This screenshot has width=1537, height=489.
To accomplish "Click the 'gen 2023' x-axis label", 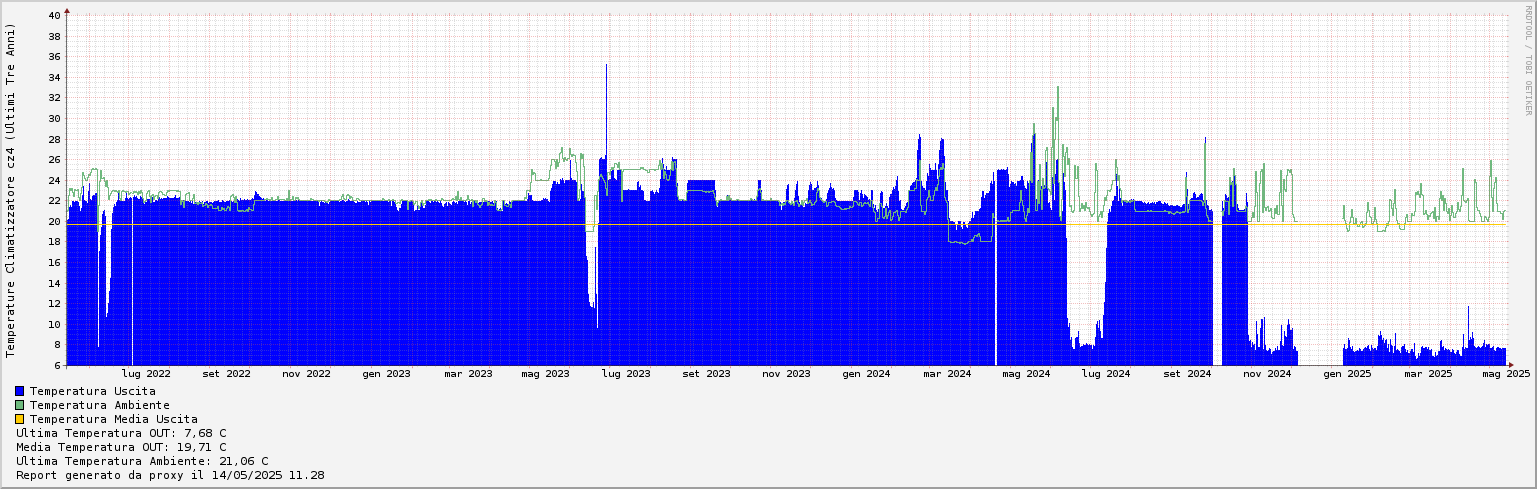I will [386, 374].
